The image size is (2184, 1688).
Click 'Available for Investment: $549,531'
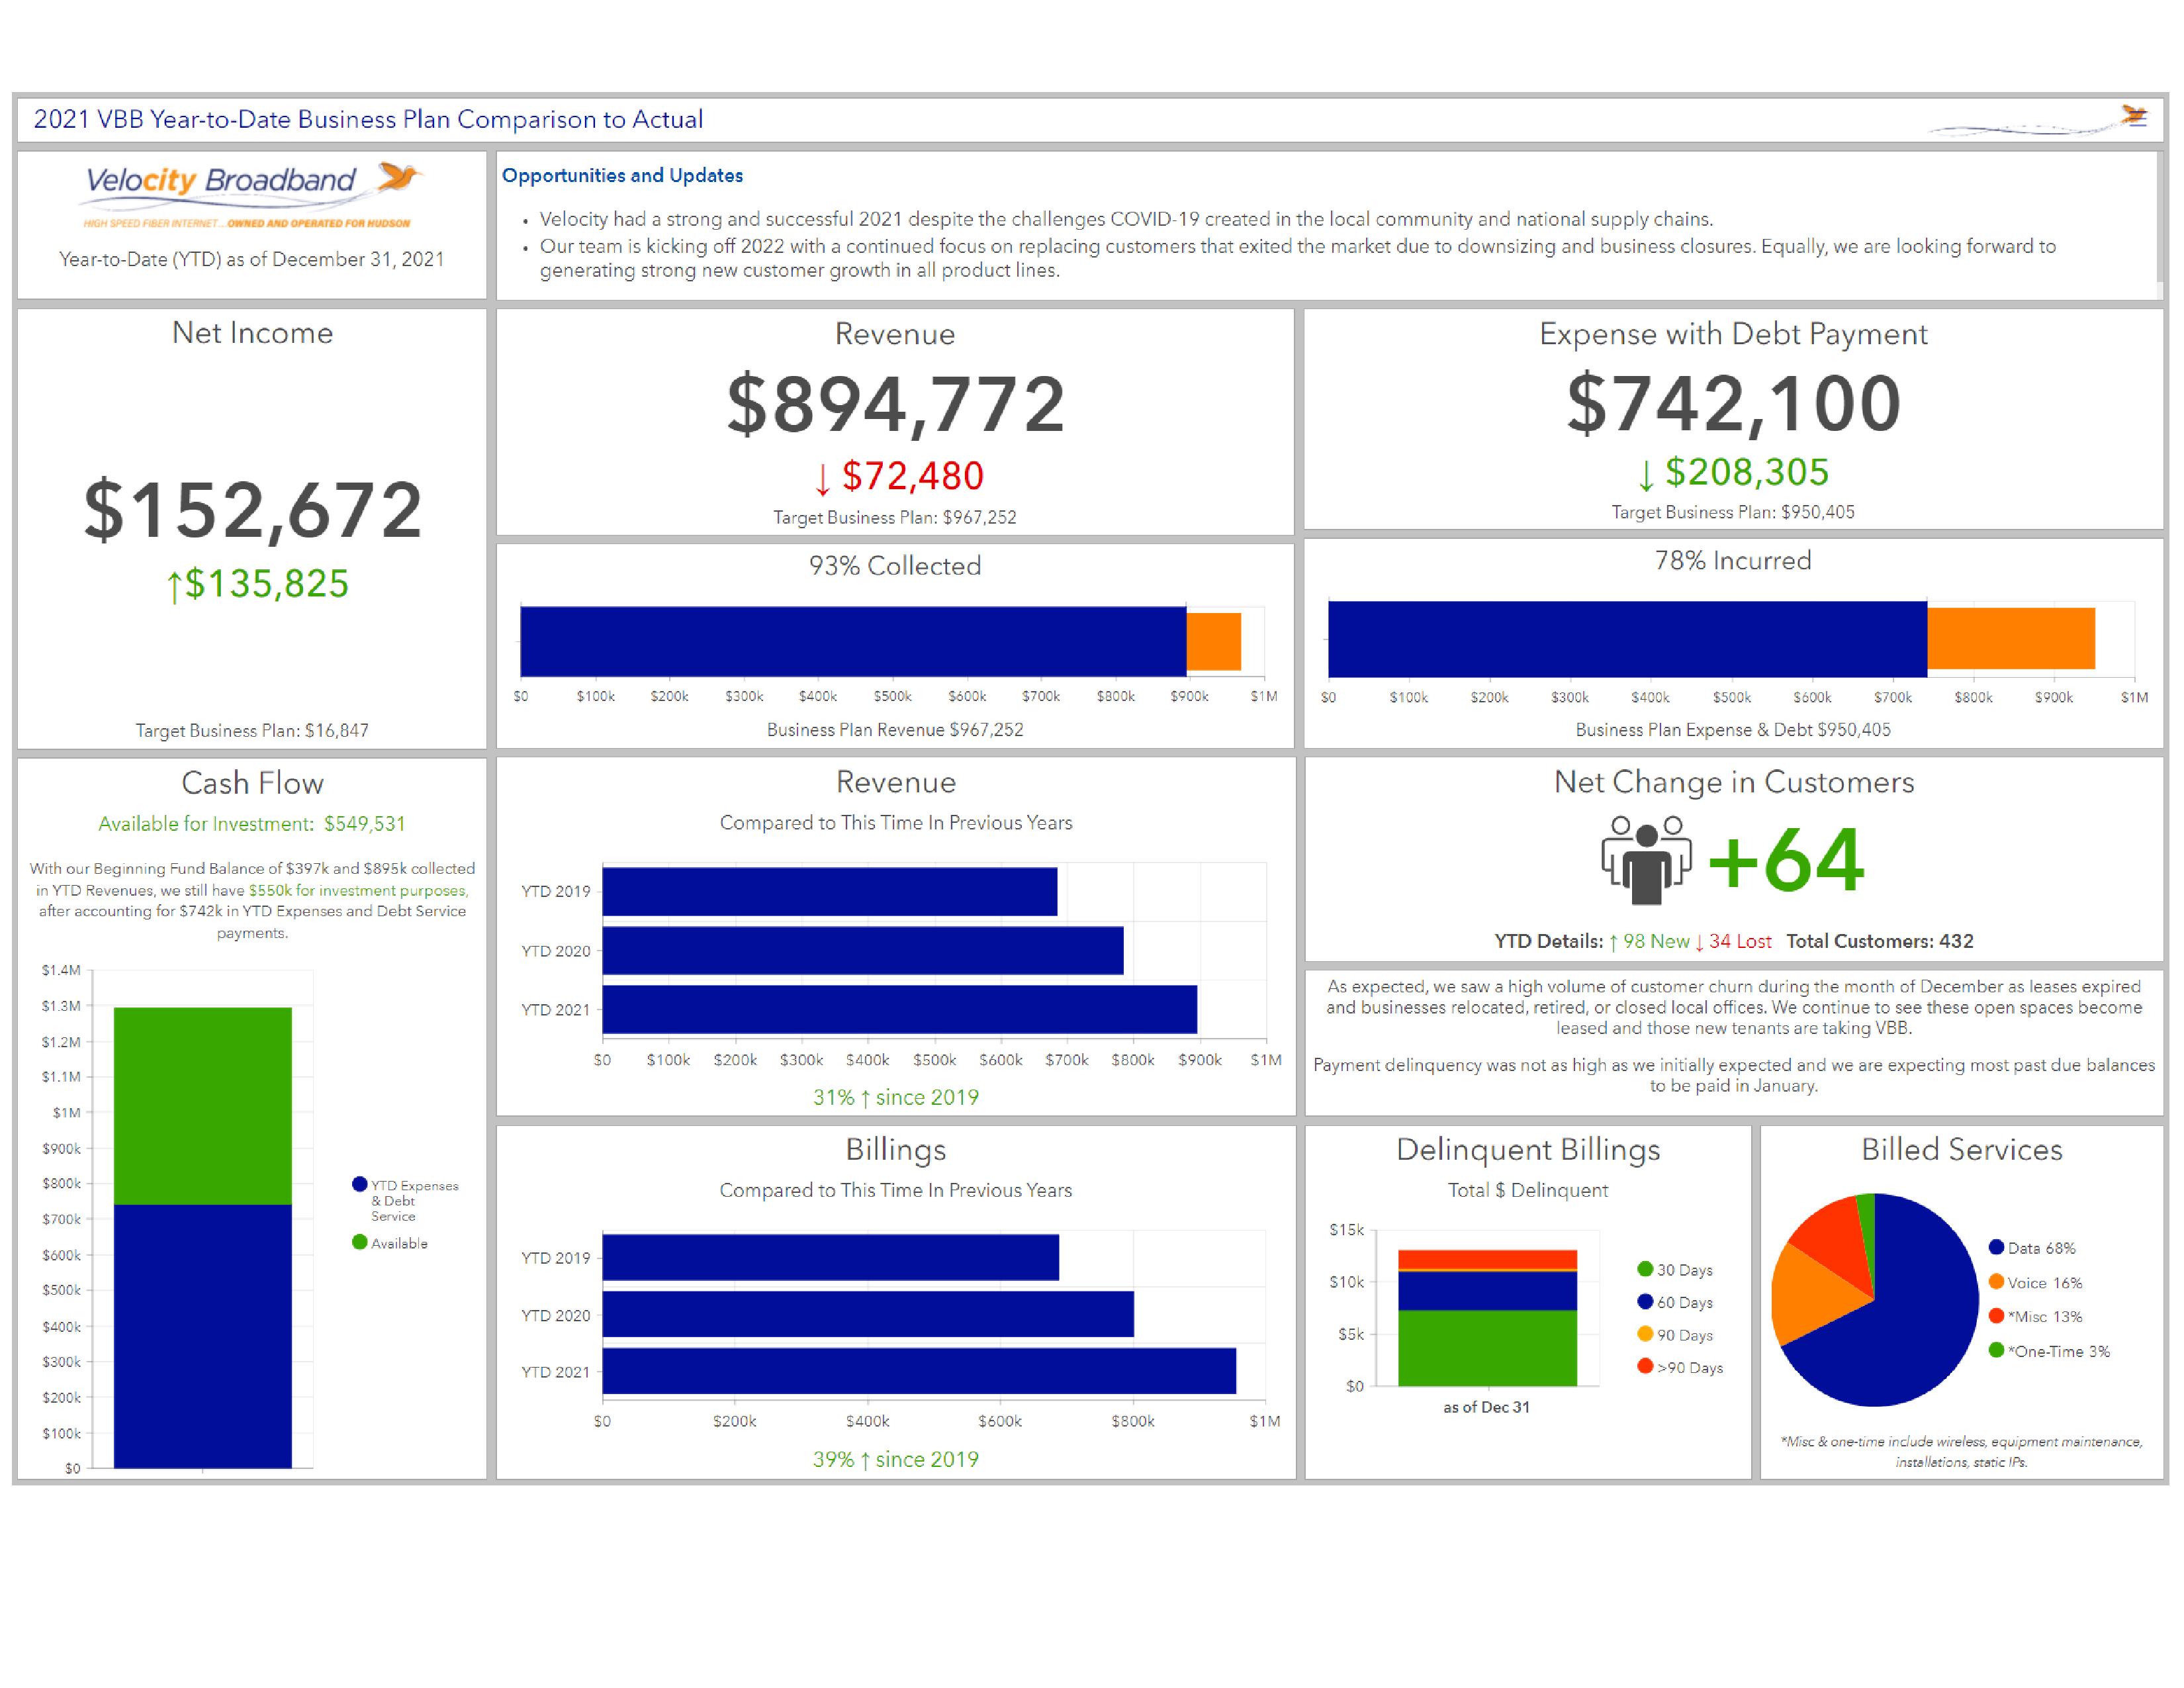pyautogui.click(x=252, y=824)
